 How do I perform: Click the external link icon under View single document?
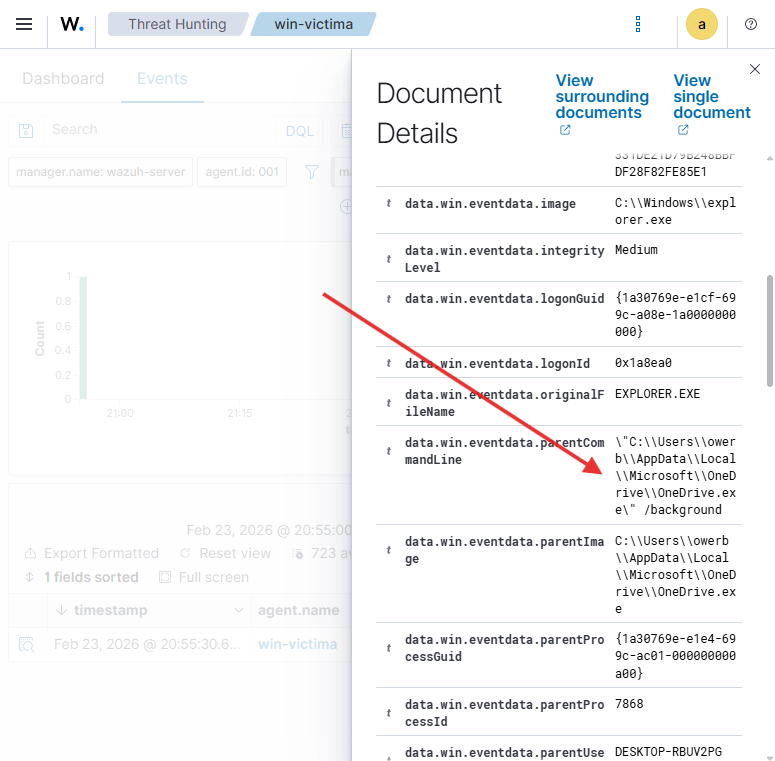(x=683, y=130)
